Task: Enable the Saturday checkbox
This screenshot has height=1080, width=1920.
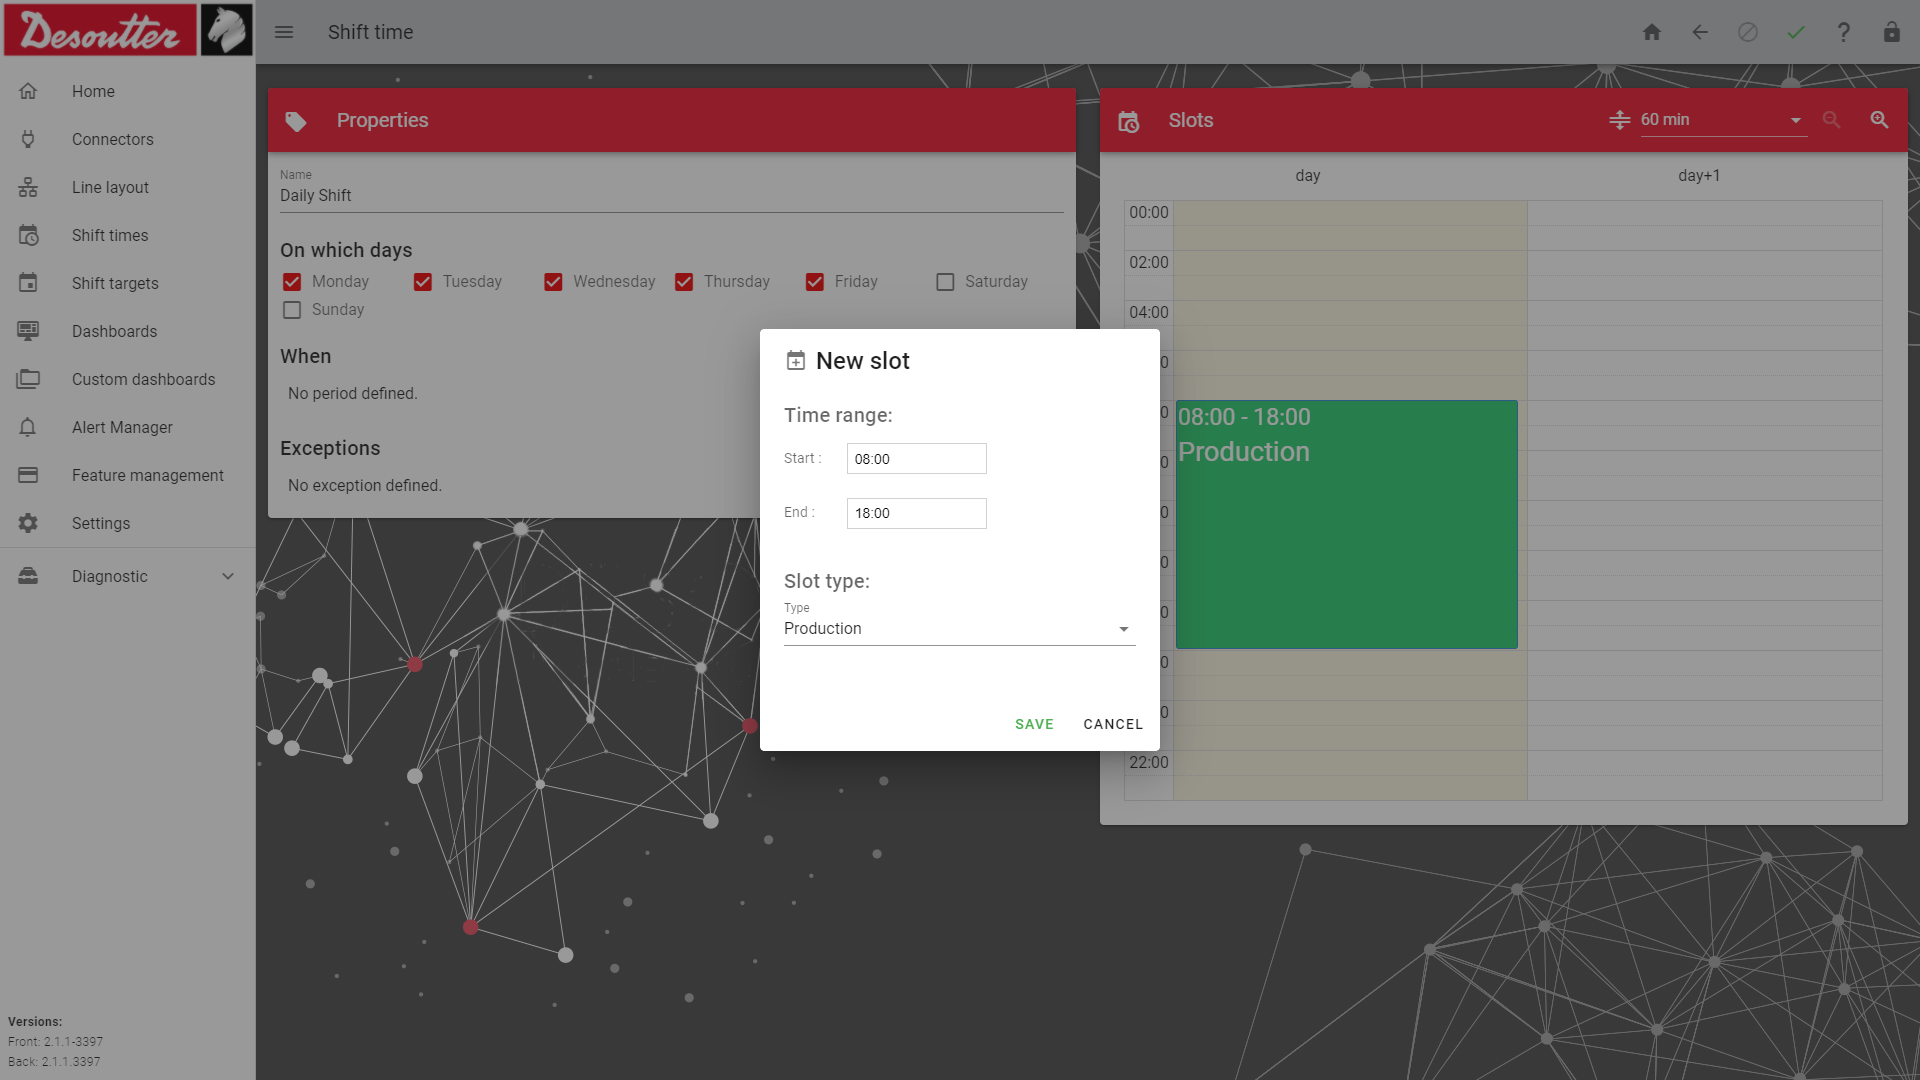Action: (x=945, y=282)
